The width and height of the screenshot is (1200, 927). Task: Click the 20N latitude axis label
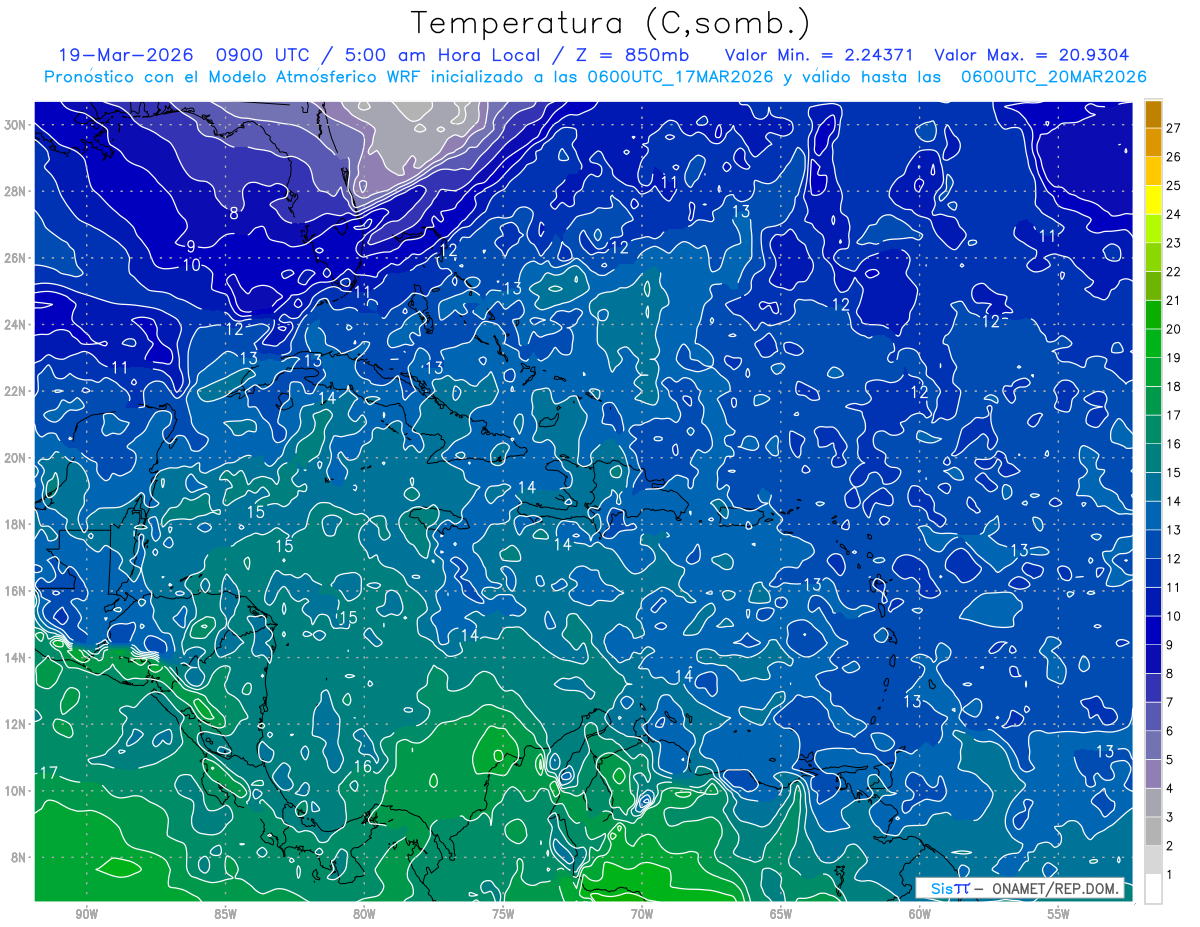(15, 458)
